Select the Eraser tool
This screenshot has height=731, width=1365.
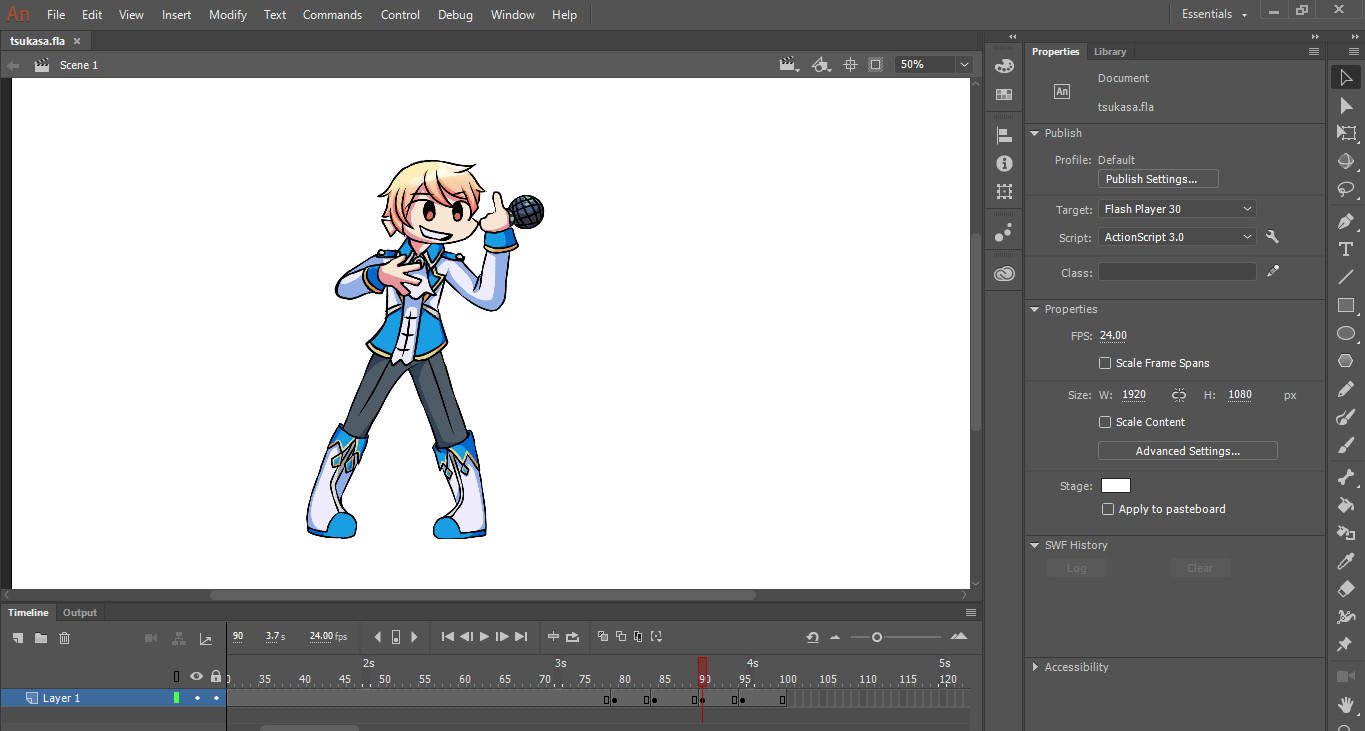click(1346, 589)
